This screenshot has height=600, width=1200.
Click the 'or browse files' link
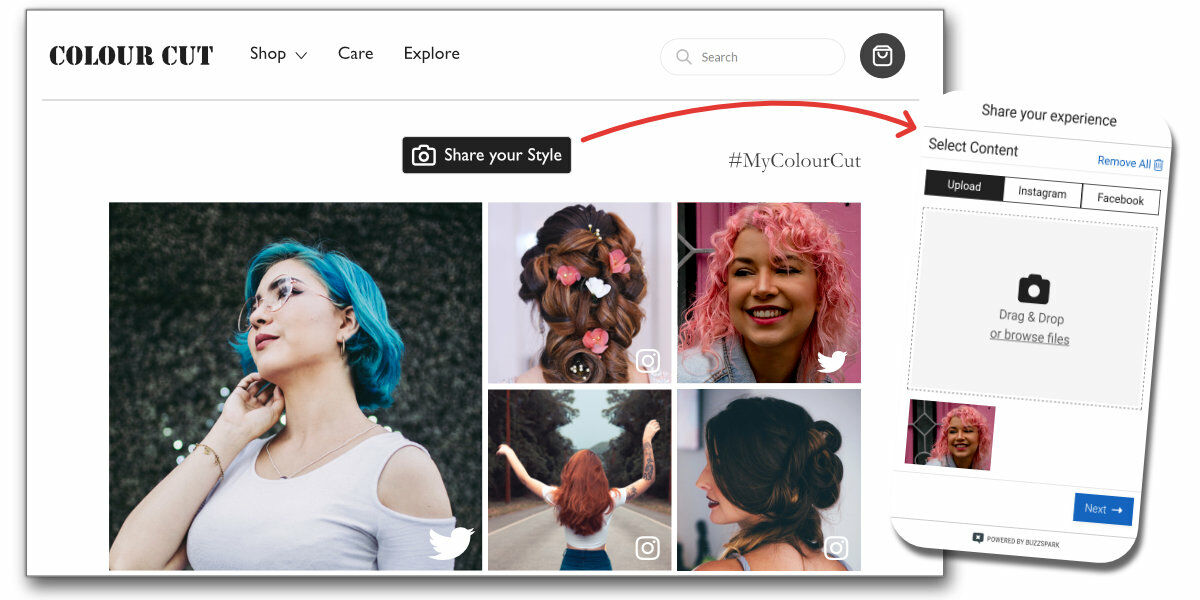click(x=1029, y=337)
